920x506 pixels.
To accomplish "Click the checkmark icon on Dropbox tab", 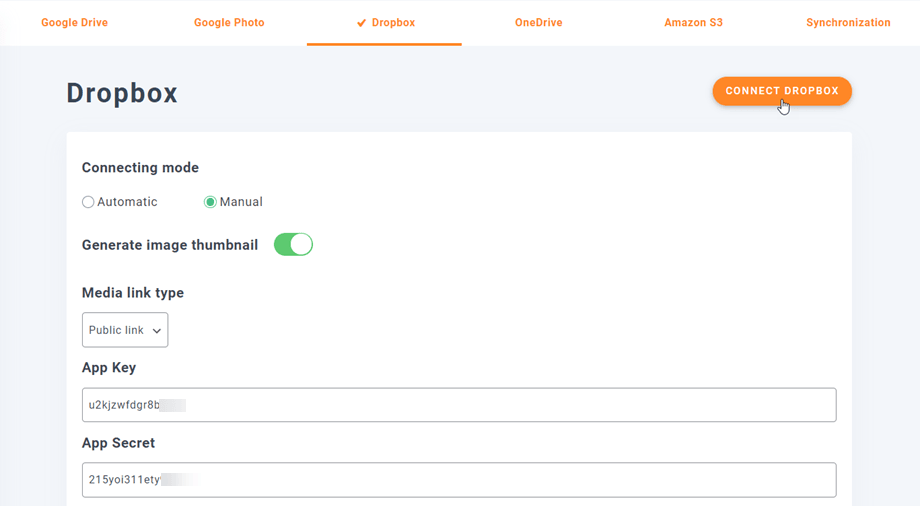I will (x=361, y=23).
